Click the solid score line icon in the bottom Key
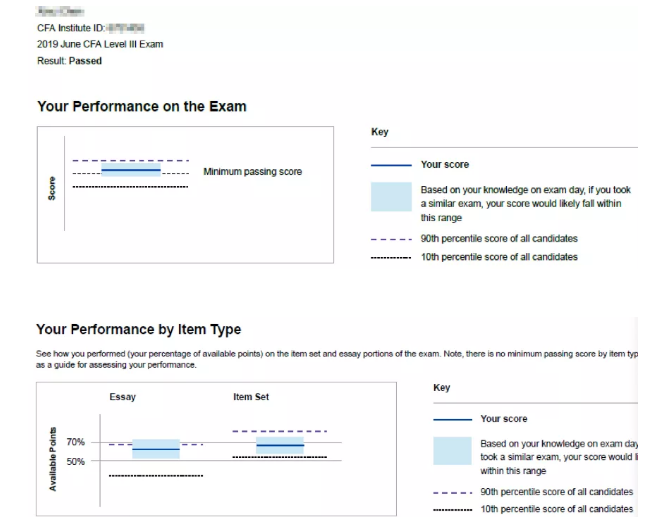This screenshot has width=654, height=519. 451,419
